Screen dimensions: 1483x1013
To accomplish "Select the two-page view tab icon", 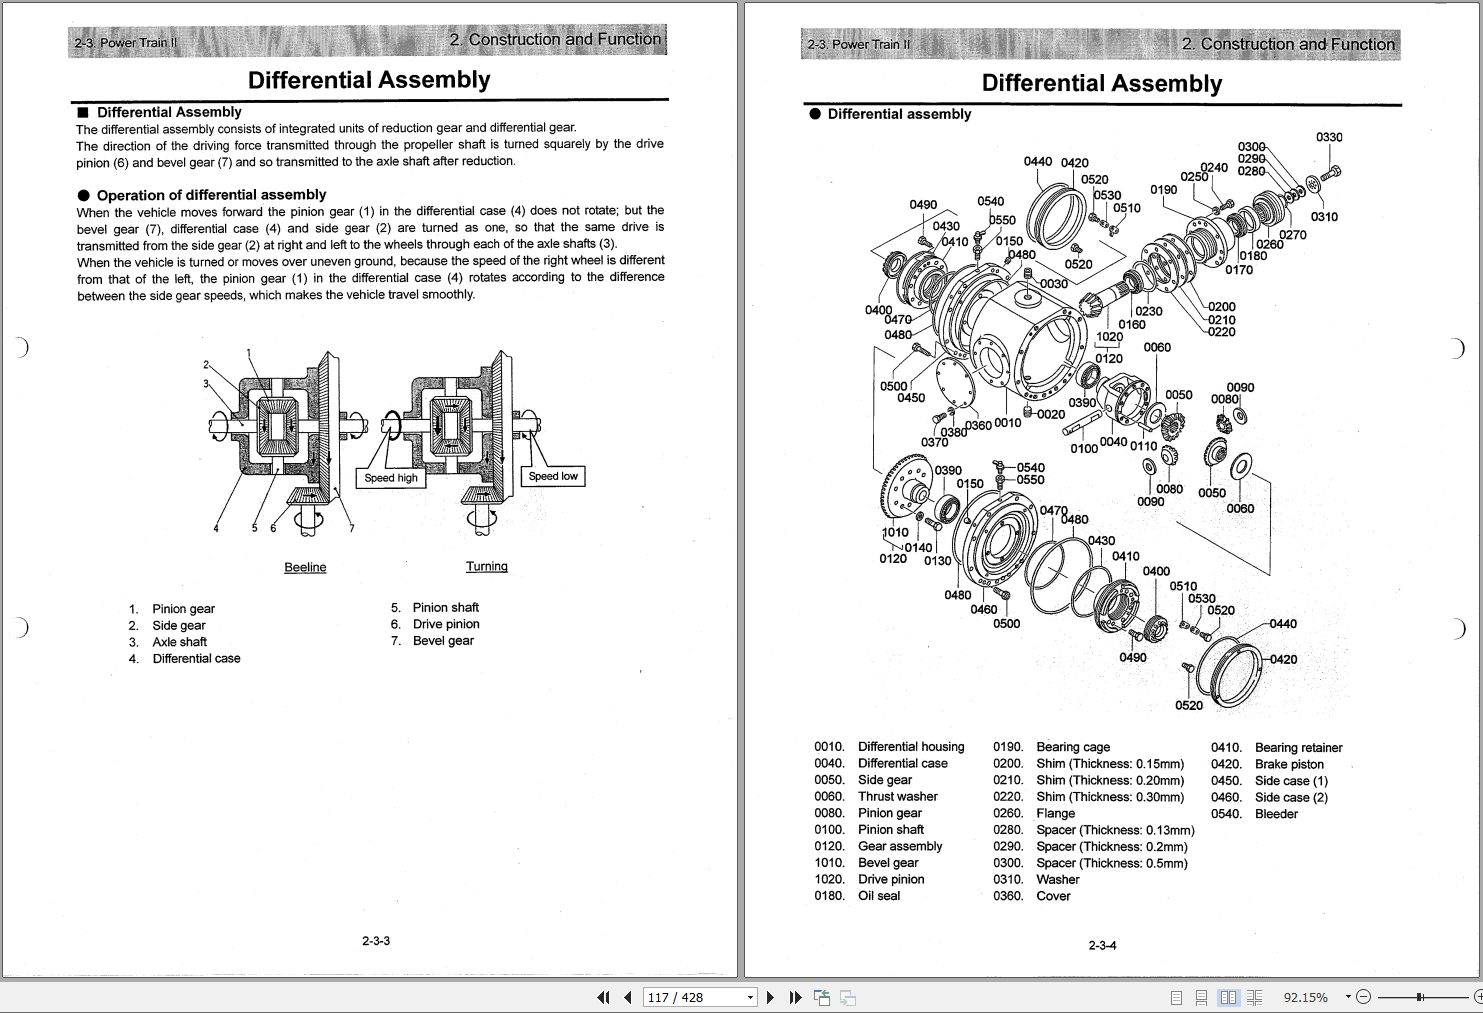I will click(x=1228, y=997).
